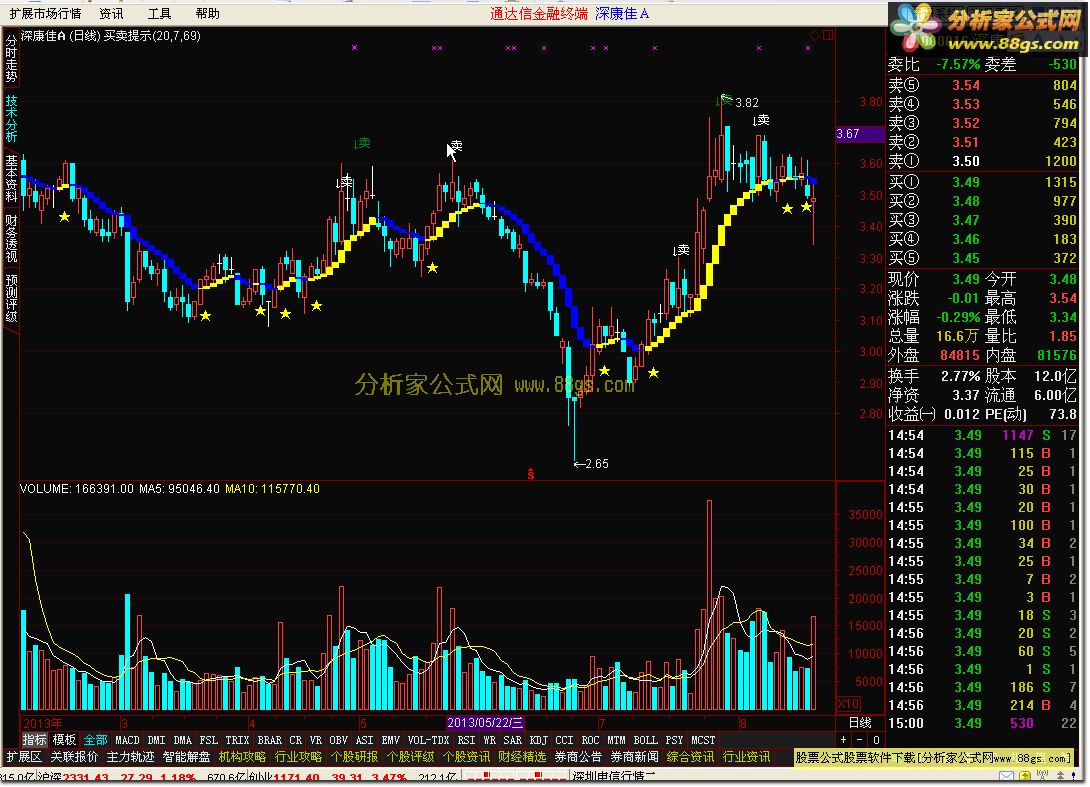Open 基本资料 side tab
Image resolution: width=1090 pixels, height=787 pixels.
11,178
